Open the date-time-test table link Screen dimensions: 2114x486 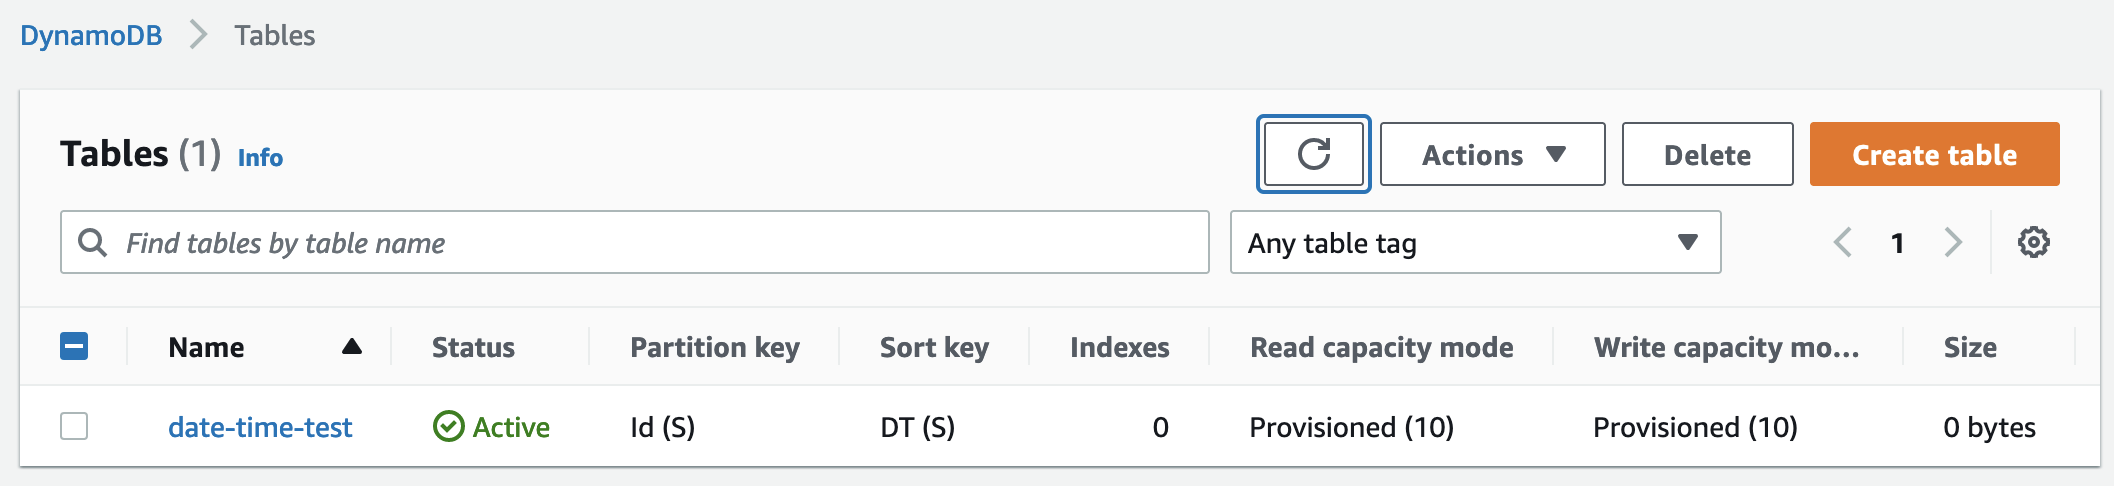pyautogui.click(x=260, y=427)
